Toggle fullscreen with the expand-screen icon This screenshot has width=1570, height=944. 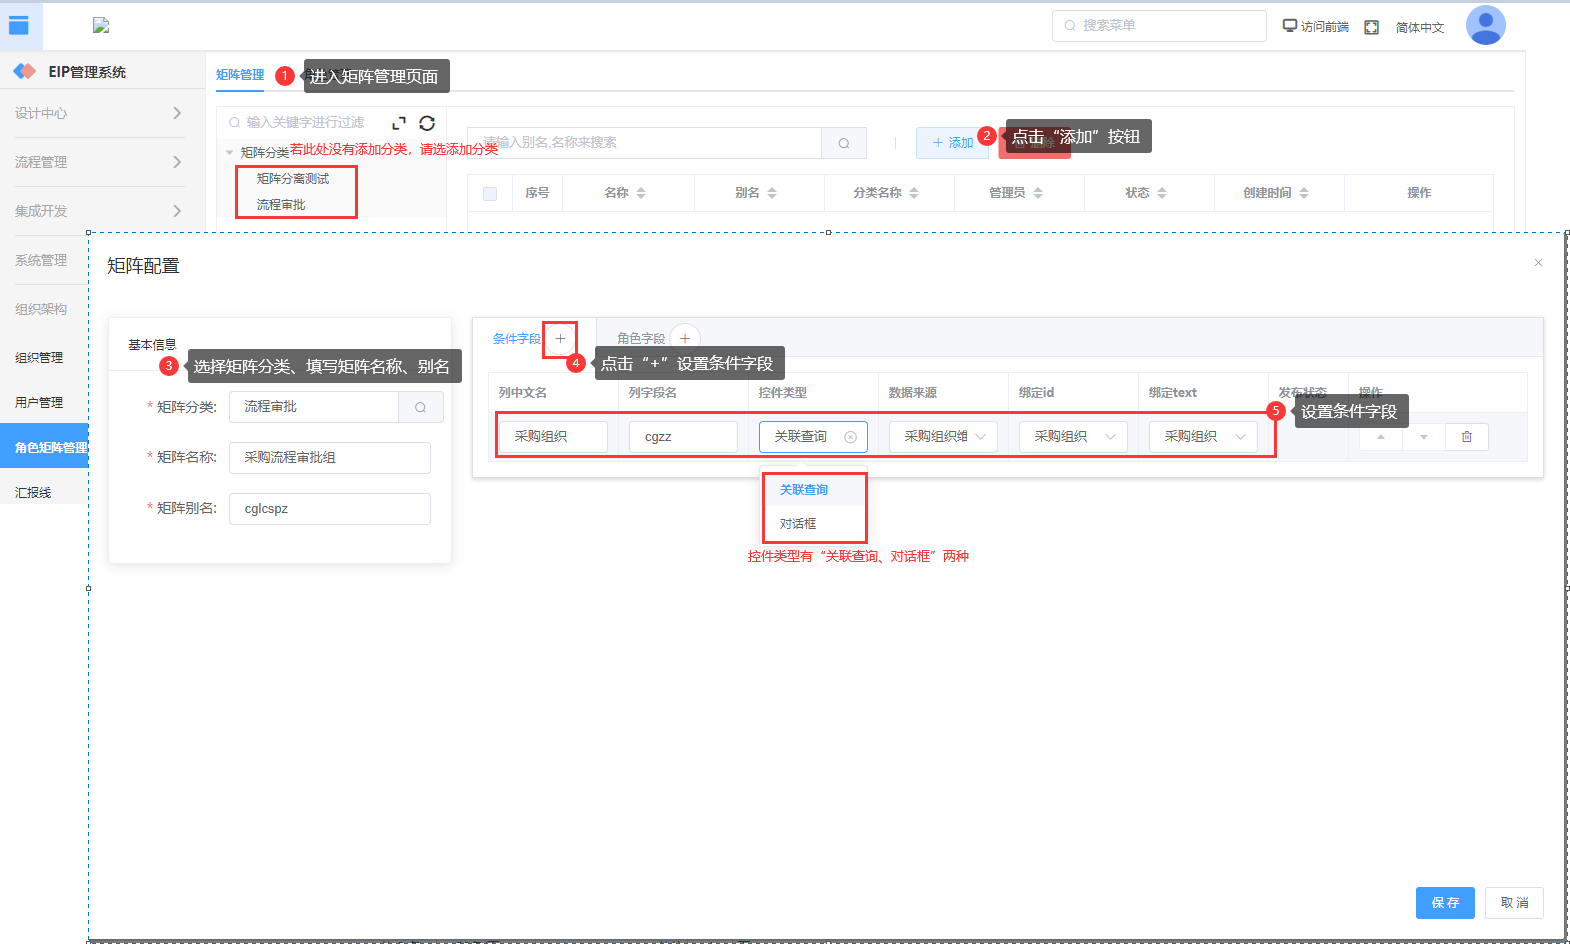(1372, 27)
